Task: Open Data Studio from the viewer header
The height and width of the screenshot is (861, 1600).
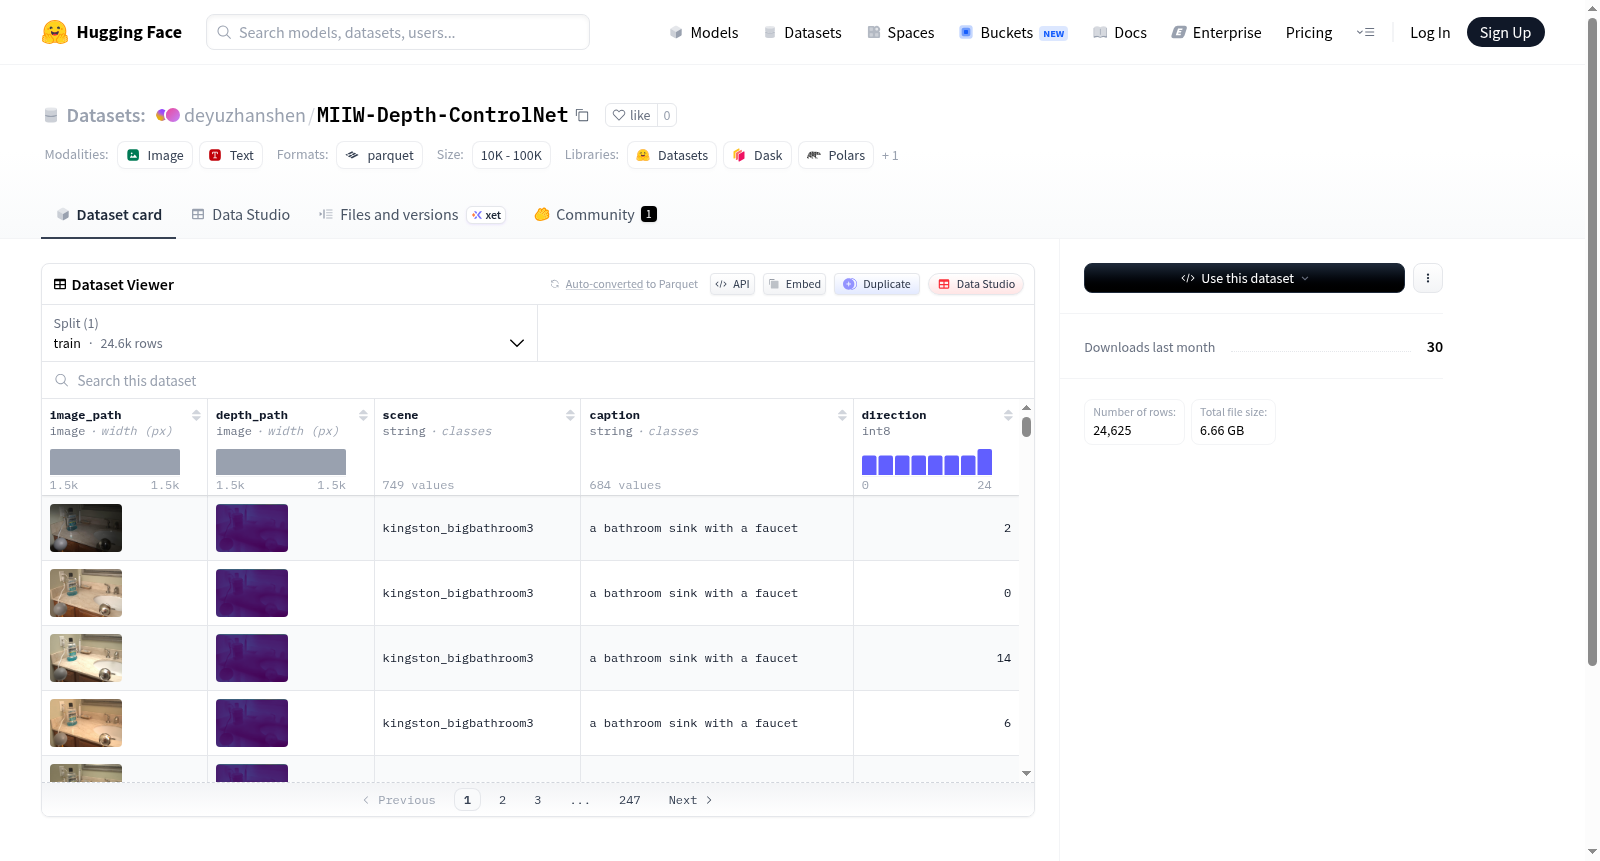Action: [x=976, y=284]
